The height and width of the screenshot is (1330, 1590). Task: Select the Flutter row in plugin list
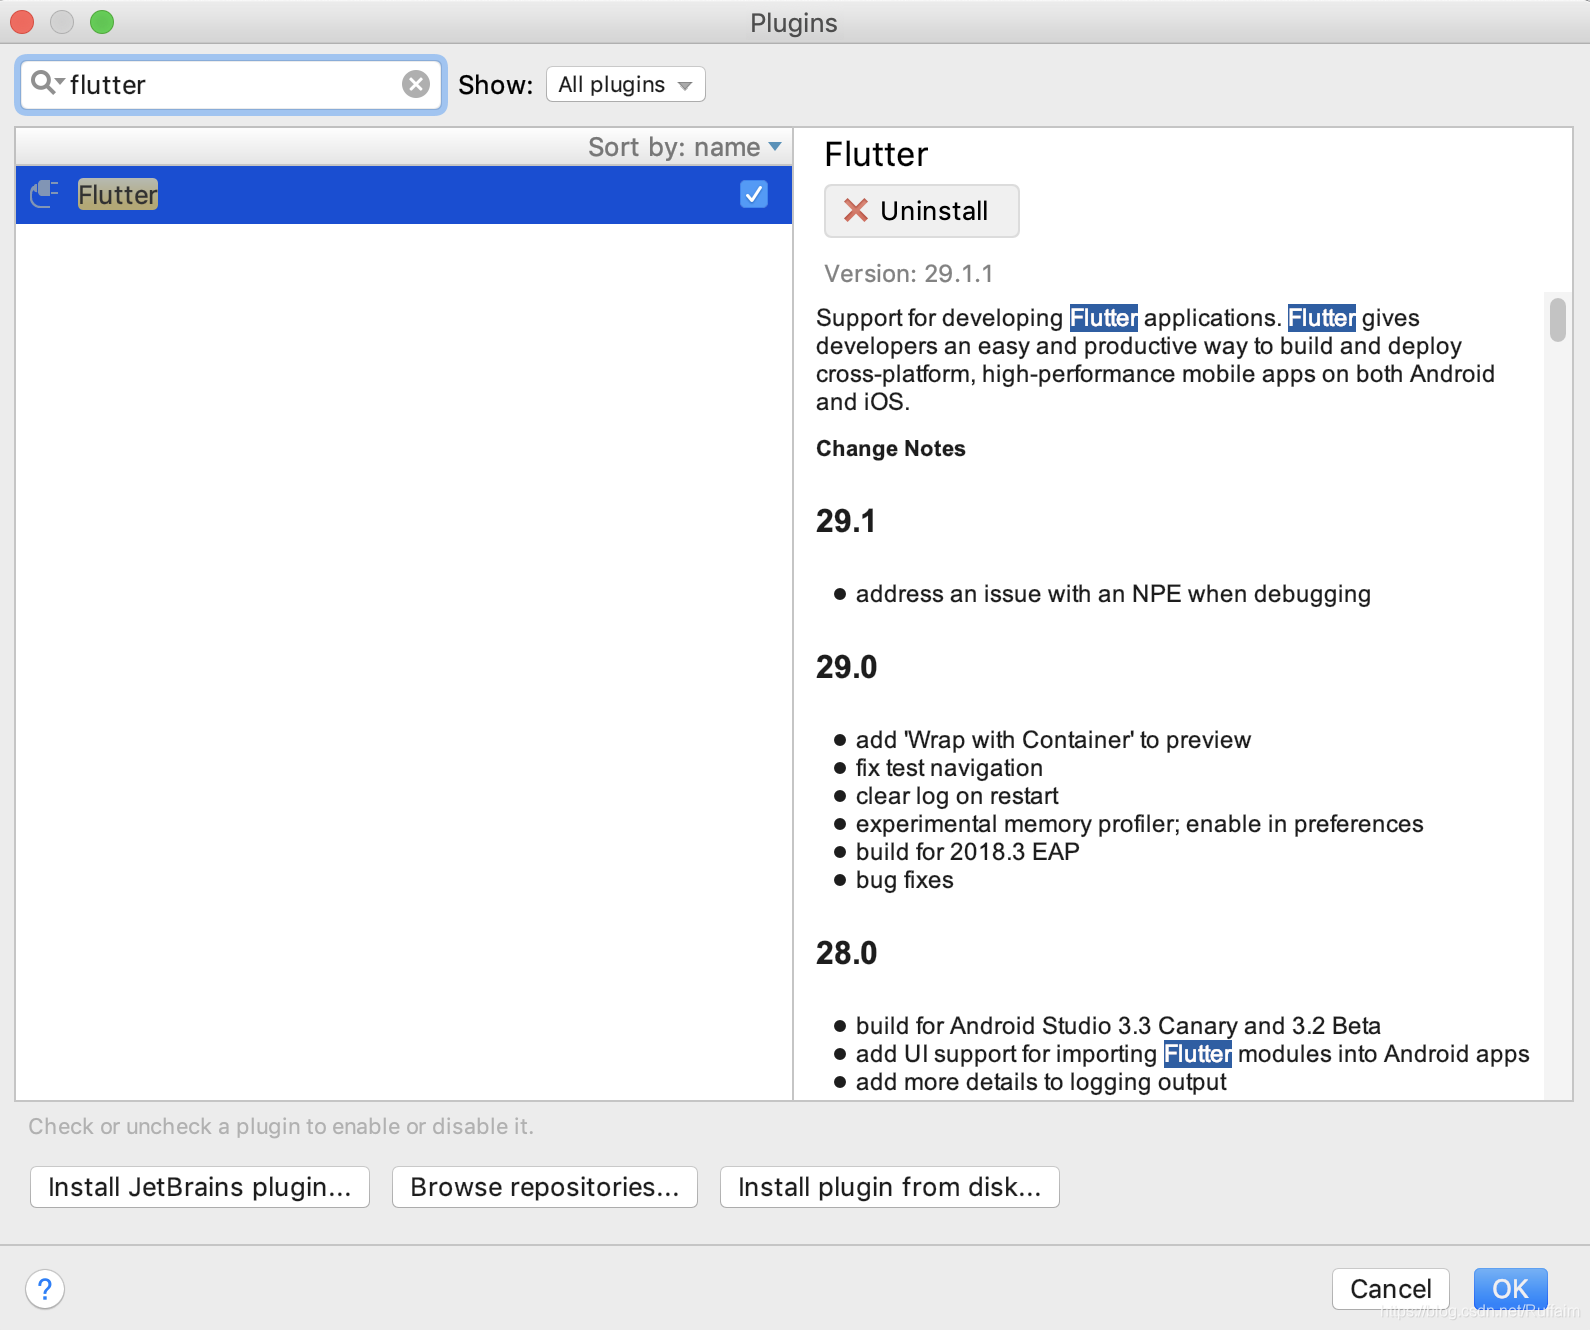point(404,194)
